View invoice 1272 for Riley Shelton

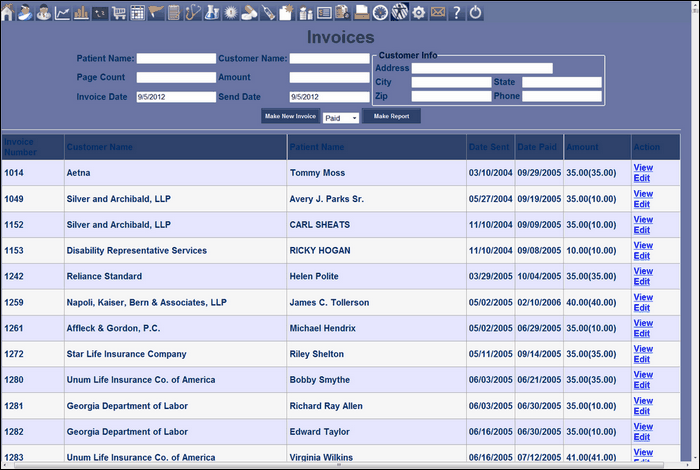(643, 349)
